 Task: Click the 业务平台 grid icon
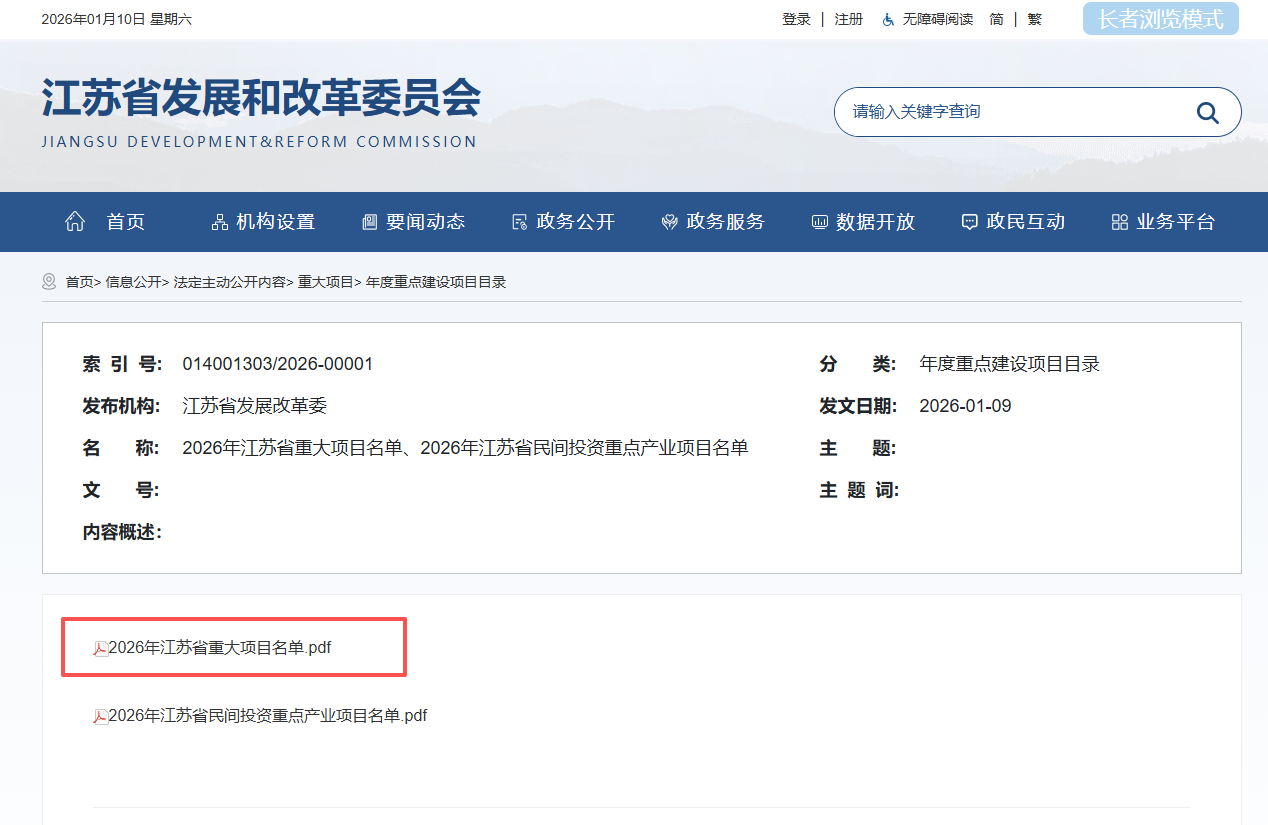(1120, 222)
